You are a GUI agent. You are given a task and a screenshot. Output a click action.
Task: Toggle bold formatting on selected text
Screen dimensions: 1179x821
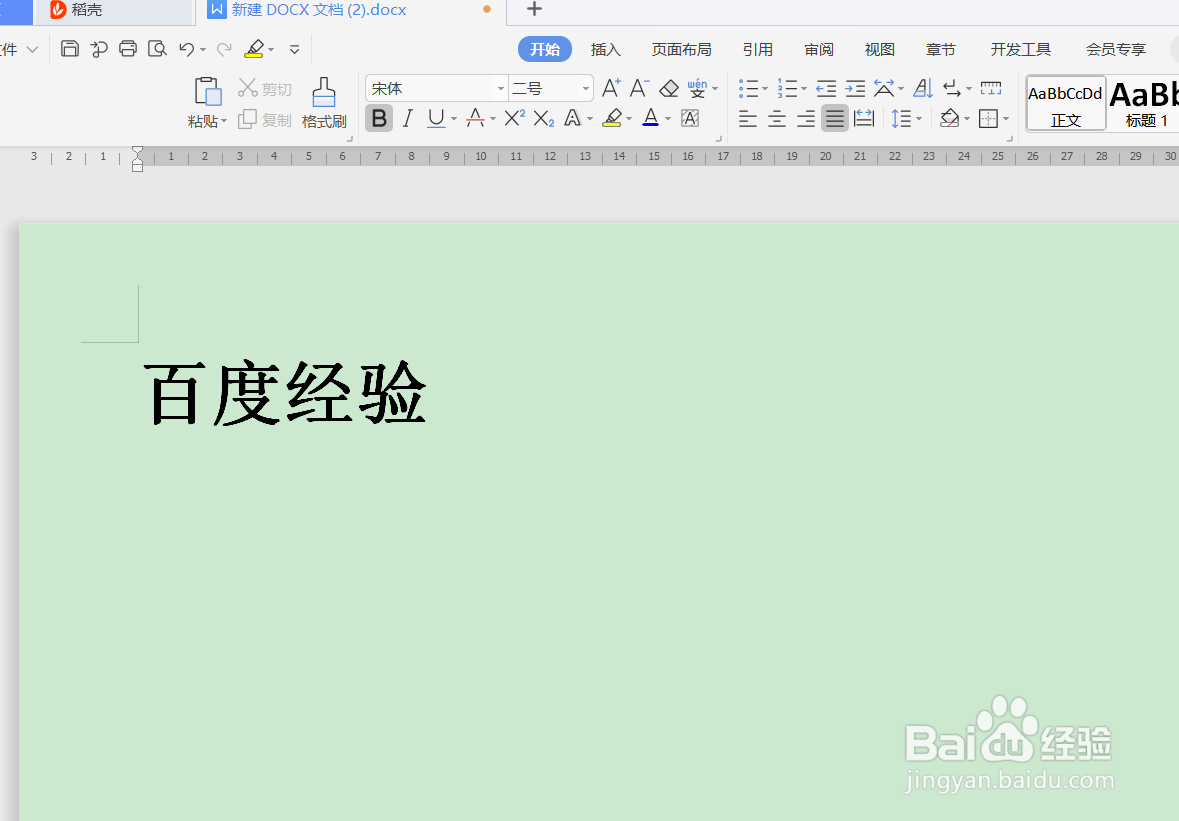[x=378, y=118]
